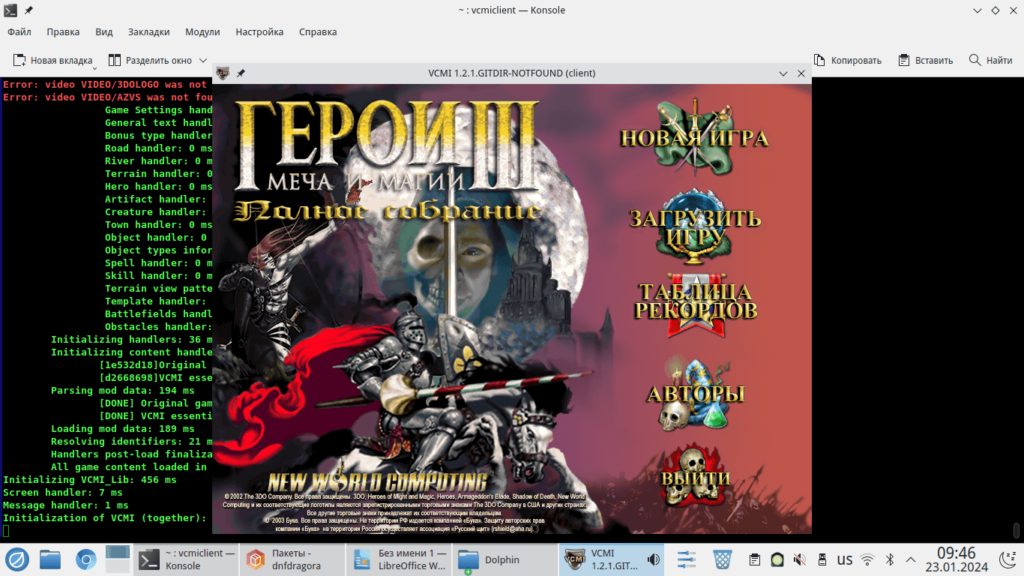Viewport: 1024px width, 576px height.
Task: Open the sliders settings icon in taskbar
Action: pos(686,560)
